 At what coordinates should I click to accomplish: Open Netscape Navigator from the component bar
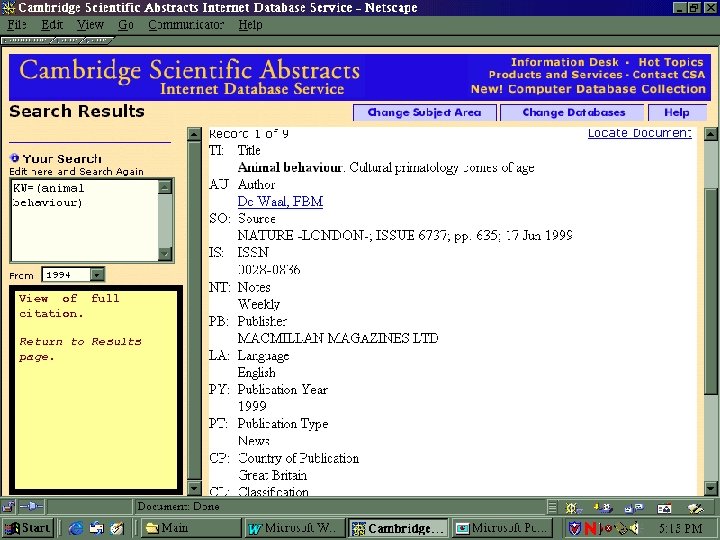pyautogui.click(x=572, y=508)
